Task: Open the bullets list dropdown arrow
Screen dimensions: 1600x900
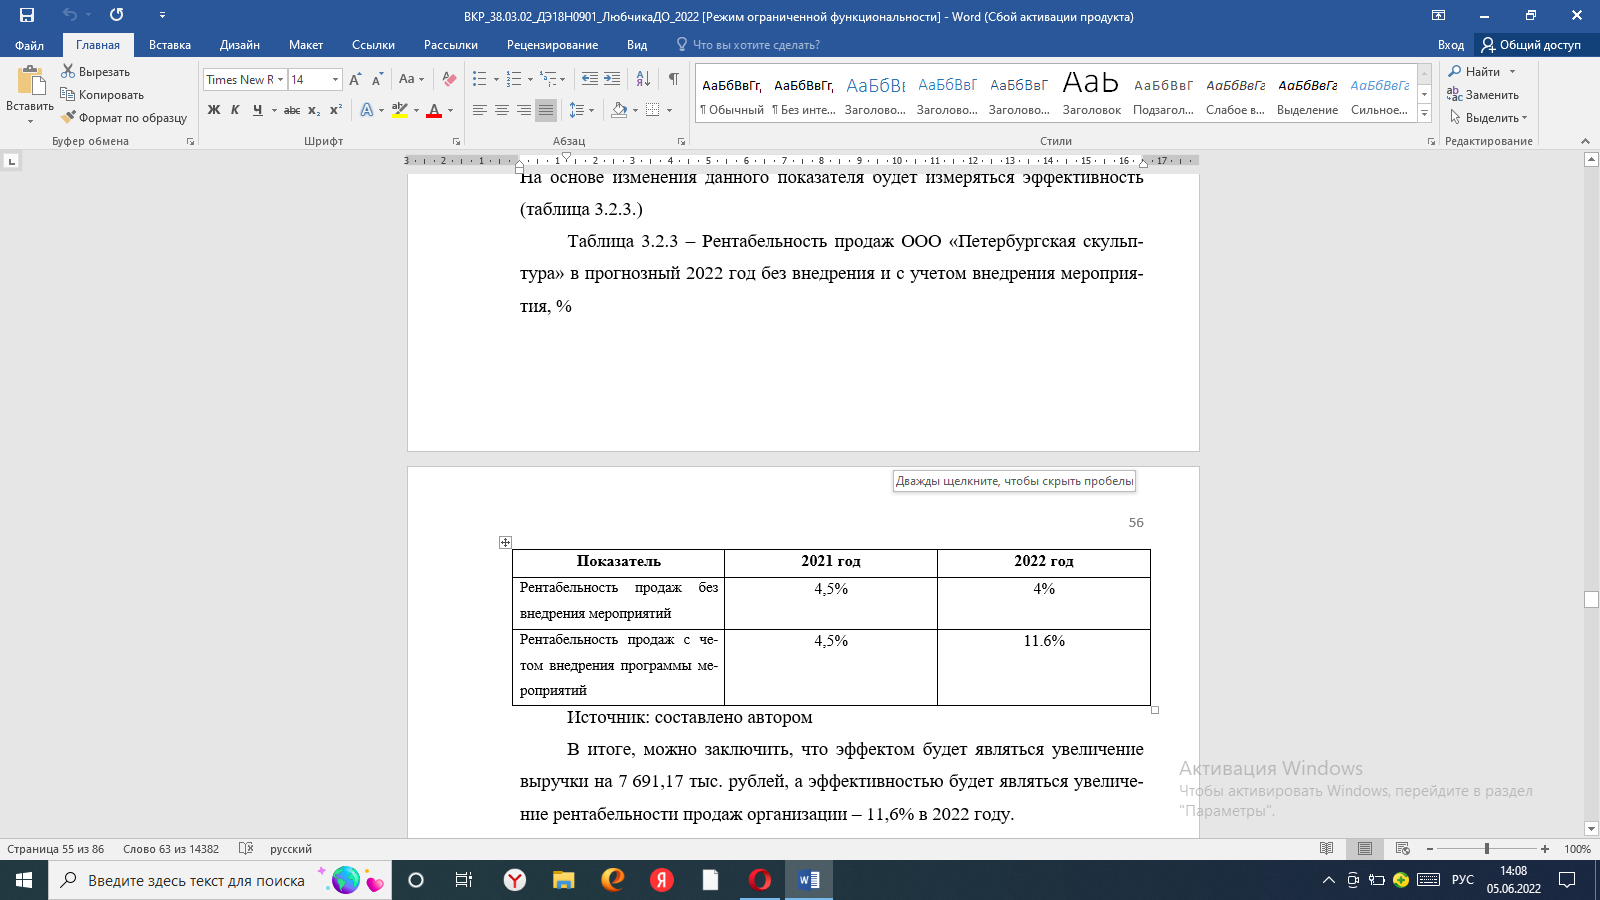Action: [496, 79]
